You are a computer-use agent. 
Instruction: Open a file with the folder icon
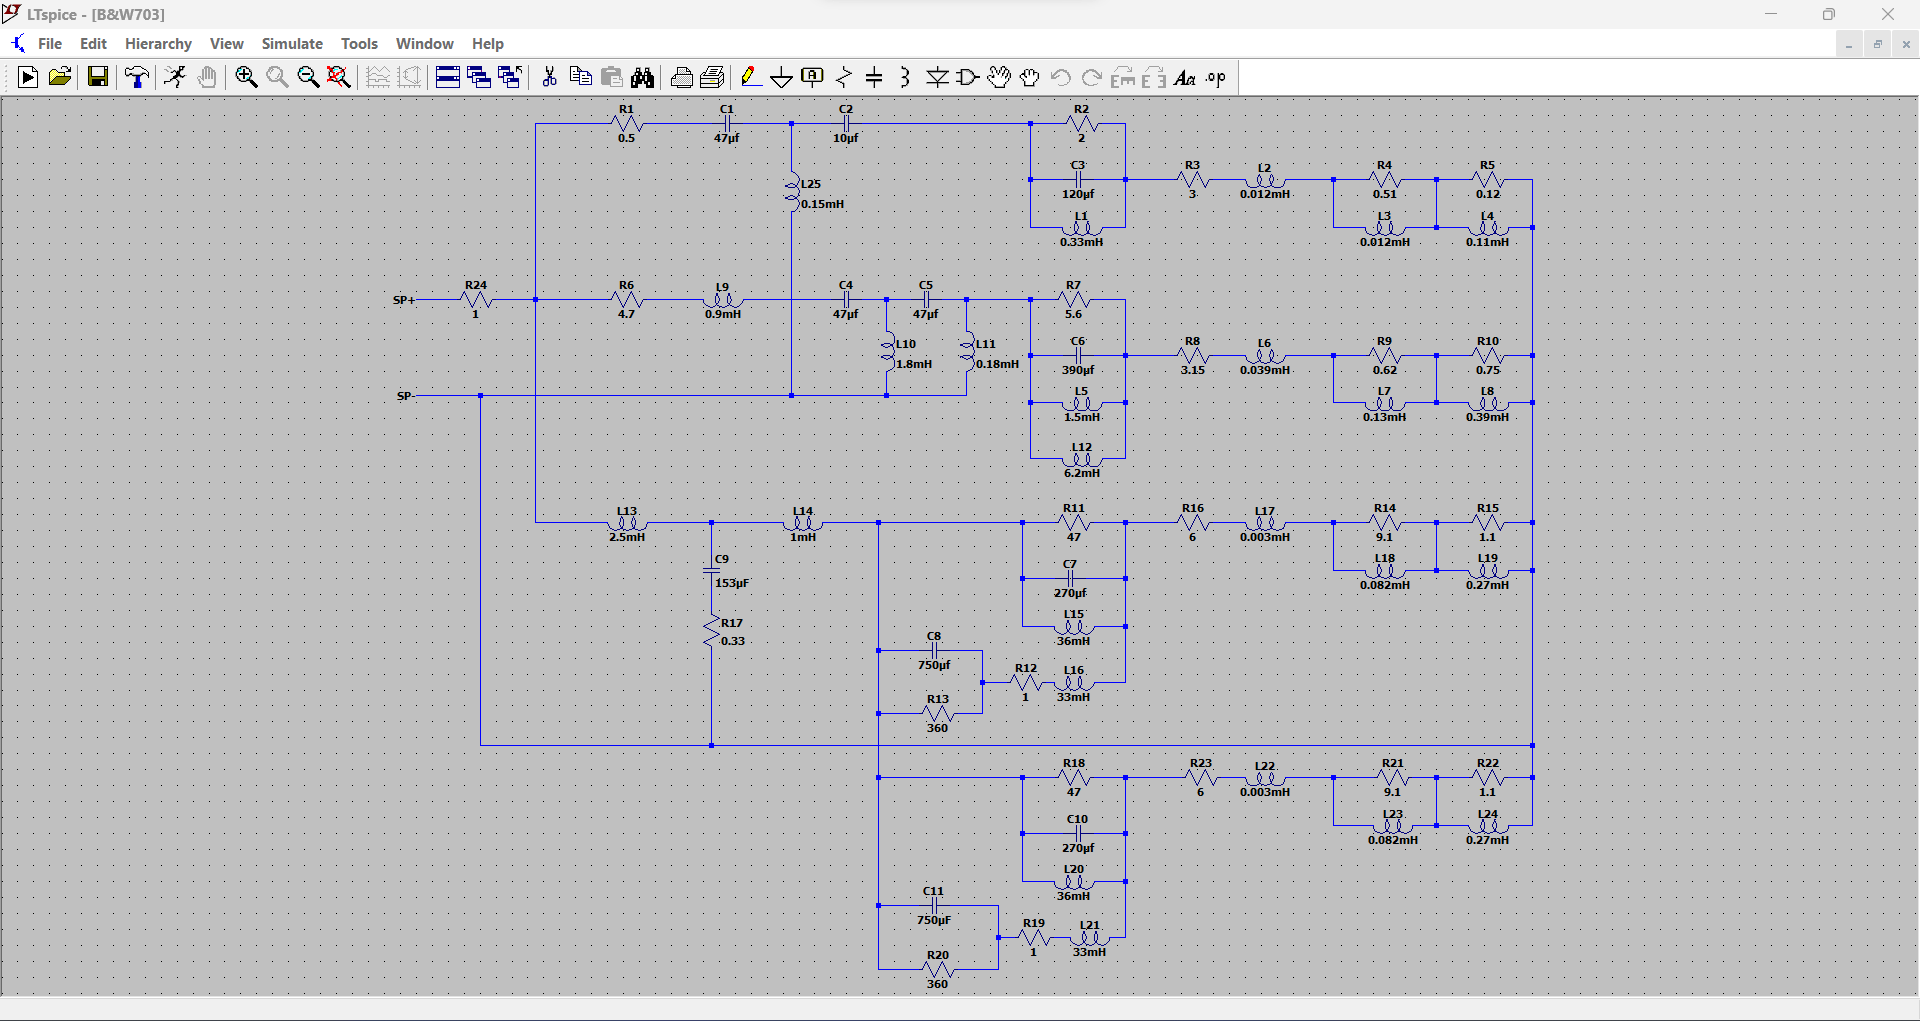click(60, 77)
